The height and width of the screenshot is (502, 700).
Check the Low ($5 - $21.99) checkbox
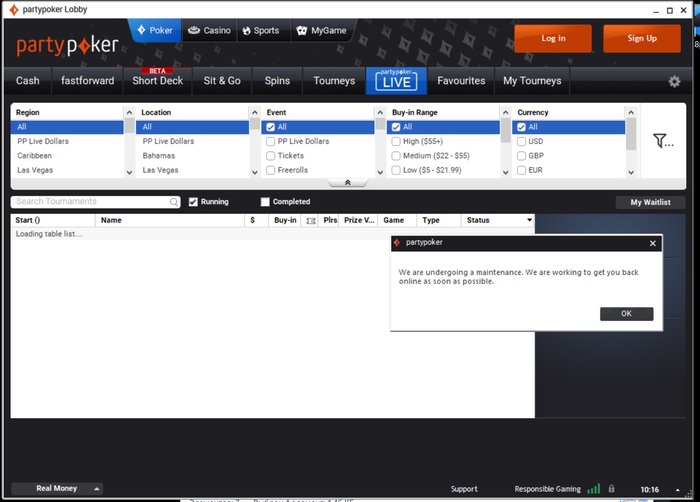coord(396,170)
